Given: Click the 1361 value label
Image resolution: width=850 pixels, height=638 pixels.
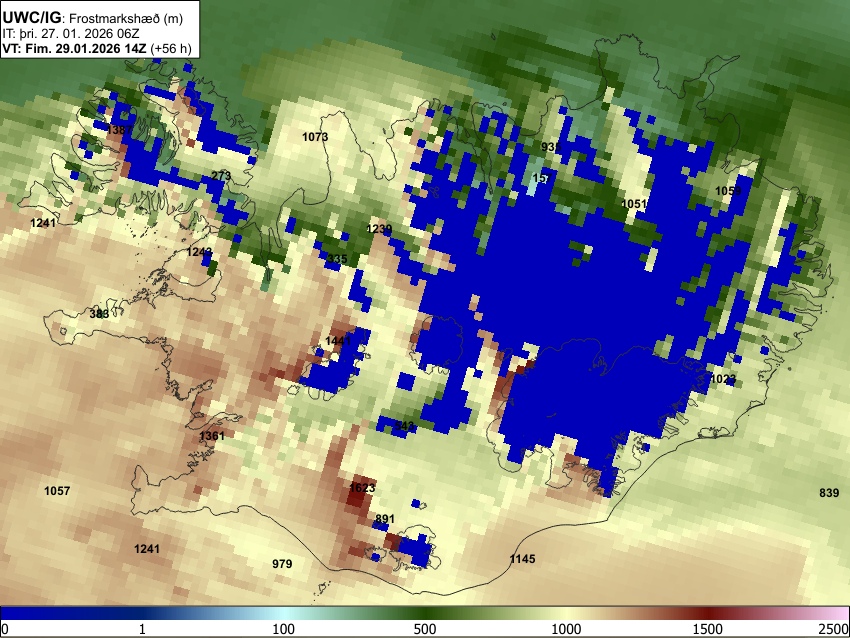Looking at the screenshot, I should click(x=212, y=436).
